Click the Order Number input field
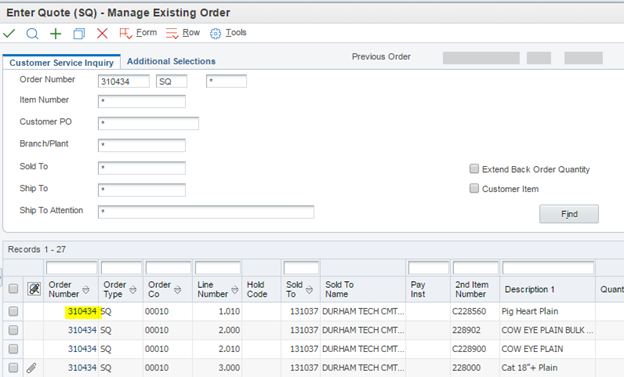The height and width of the screenshot is (377, 624). click(124, 81)
